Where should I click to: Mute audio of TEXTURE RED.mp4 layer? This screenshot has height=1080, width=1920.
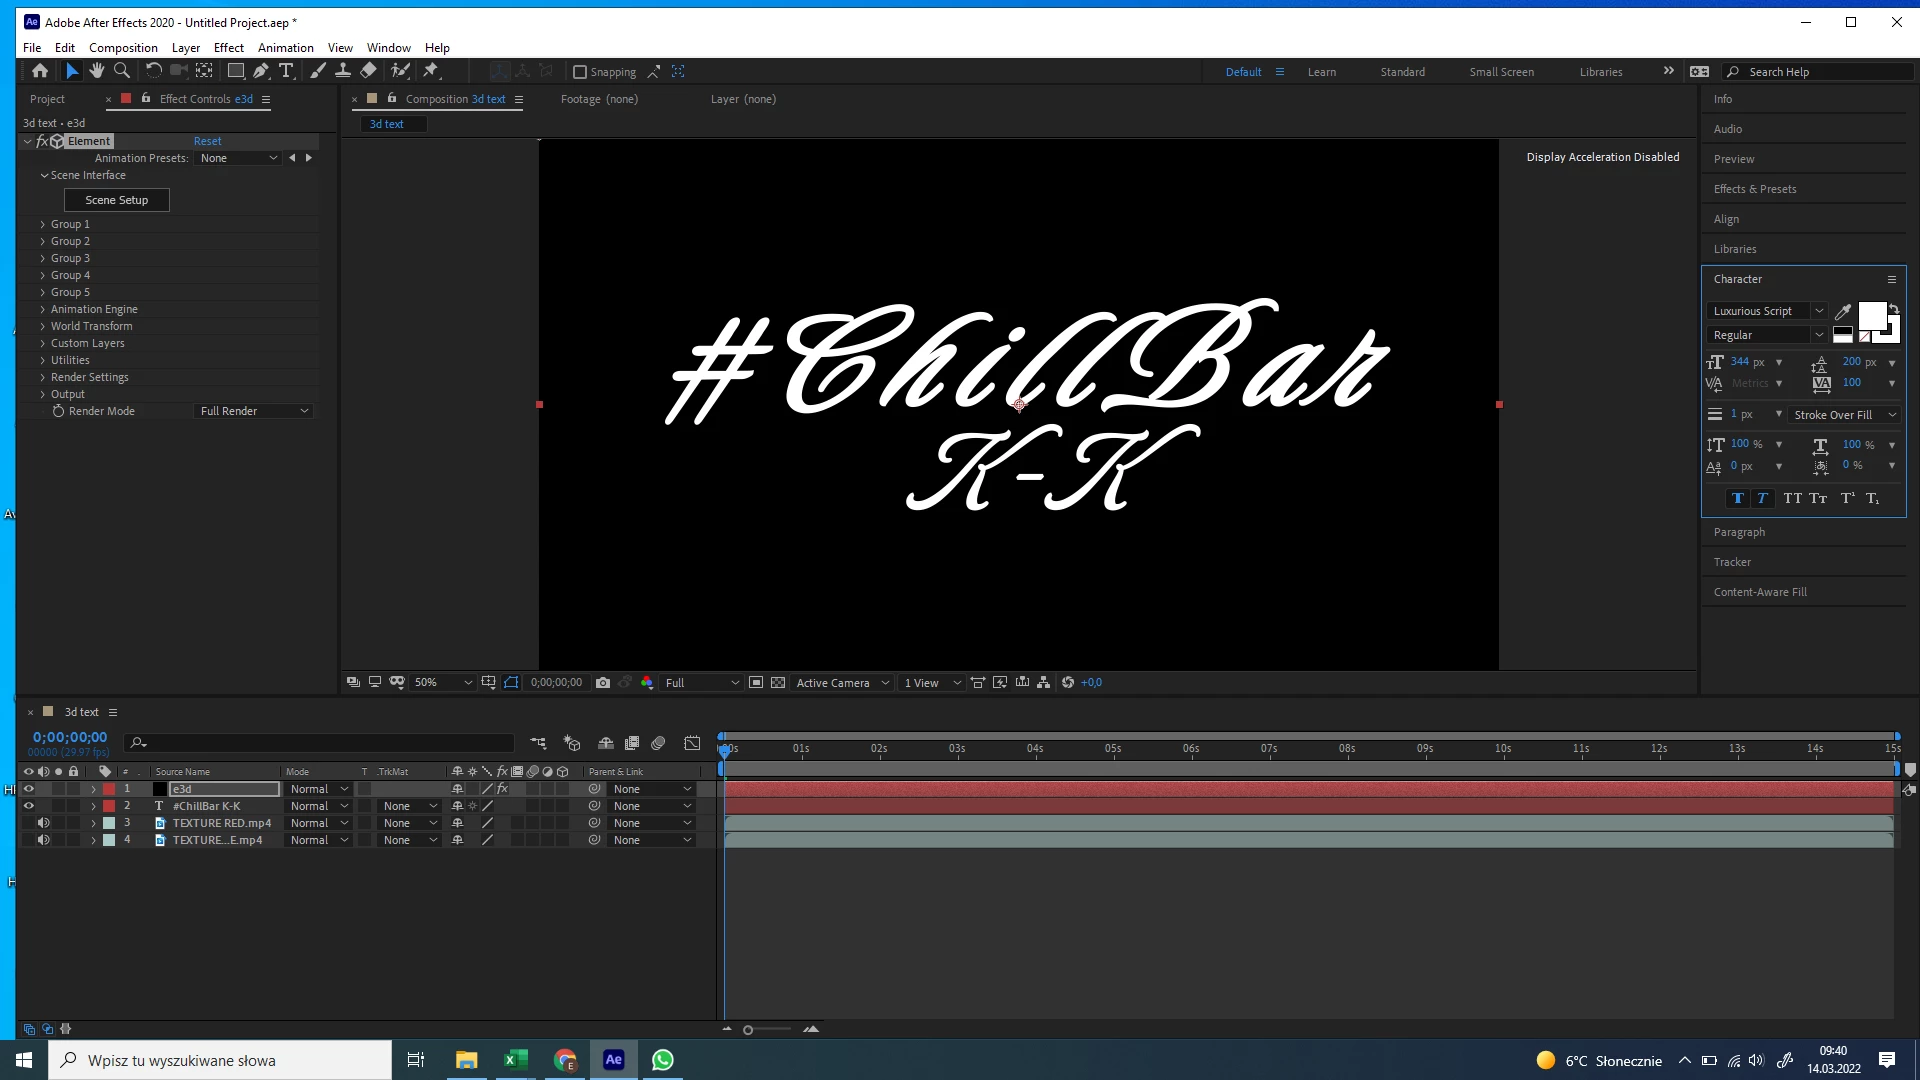pyautogui.click(x=43, y=823)
